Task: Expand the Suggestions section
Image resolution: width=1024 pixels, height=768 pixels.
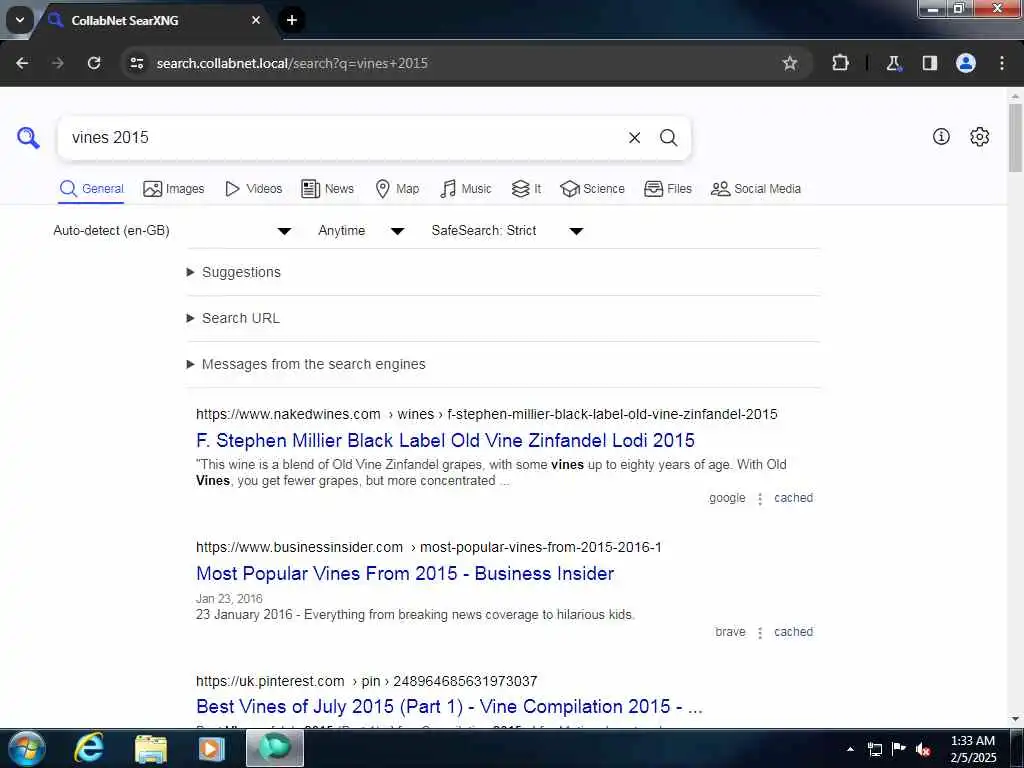Action: coord(234,272)
